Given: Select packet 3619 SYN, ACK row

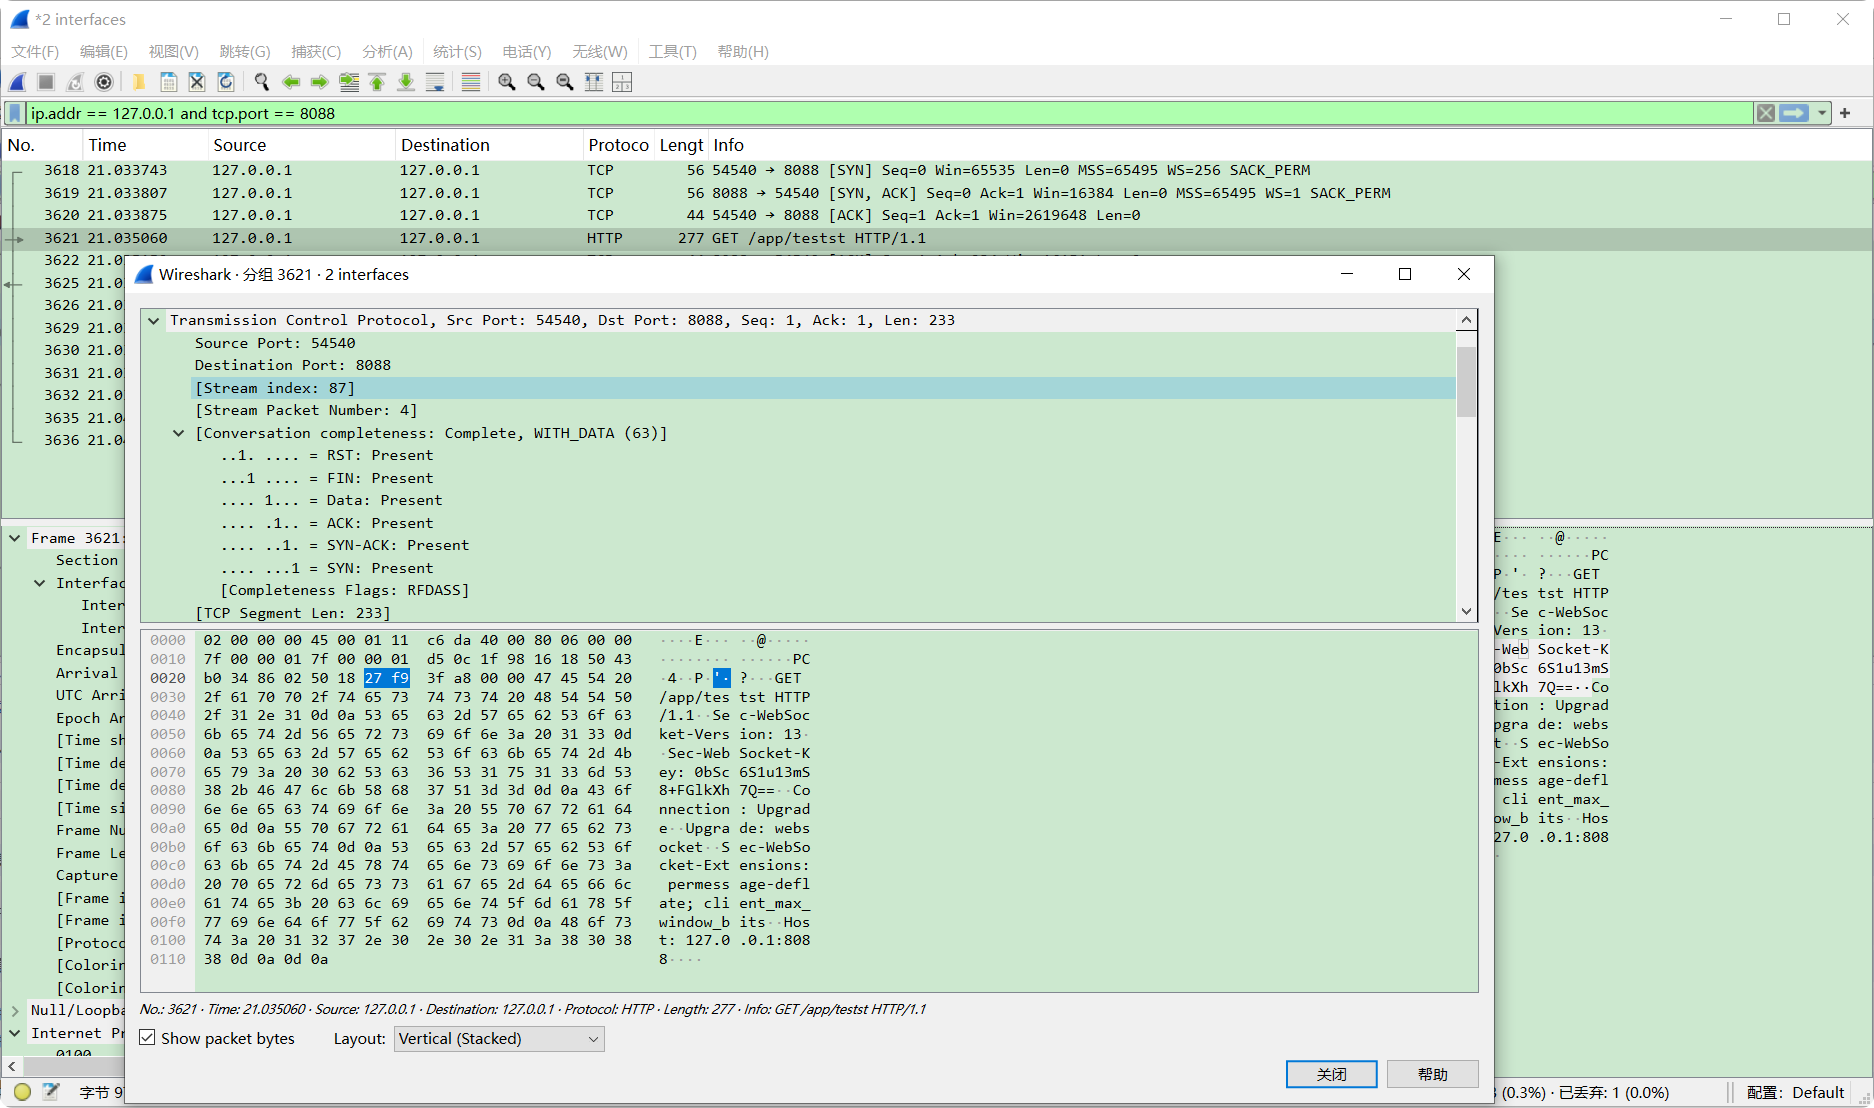Looking at the screenshot, I should coord(937,193).
